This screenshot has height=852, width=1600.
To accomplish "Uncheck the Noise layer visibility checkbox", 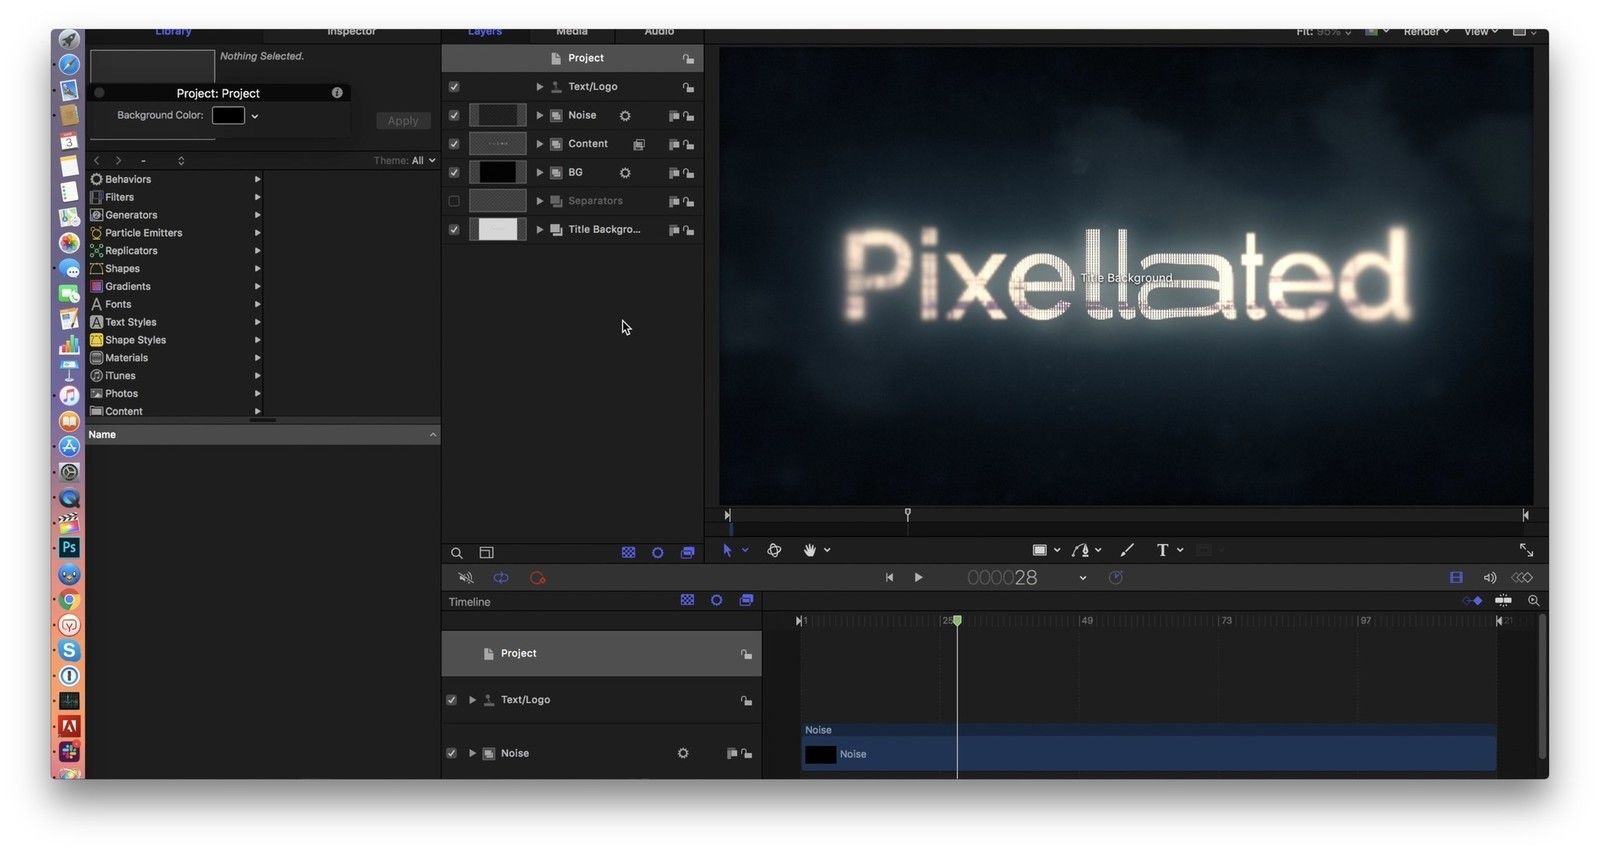I will tap(454, 116).
